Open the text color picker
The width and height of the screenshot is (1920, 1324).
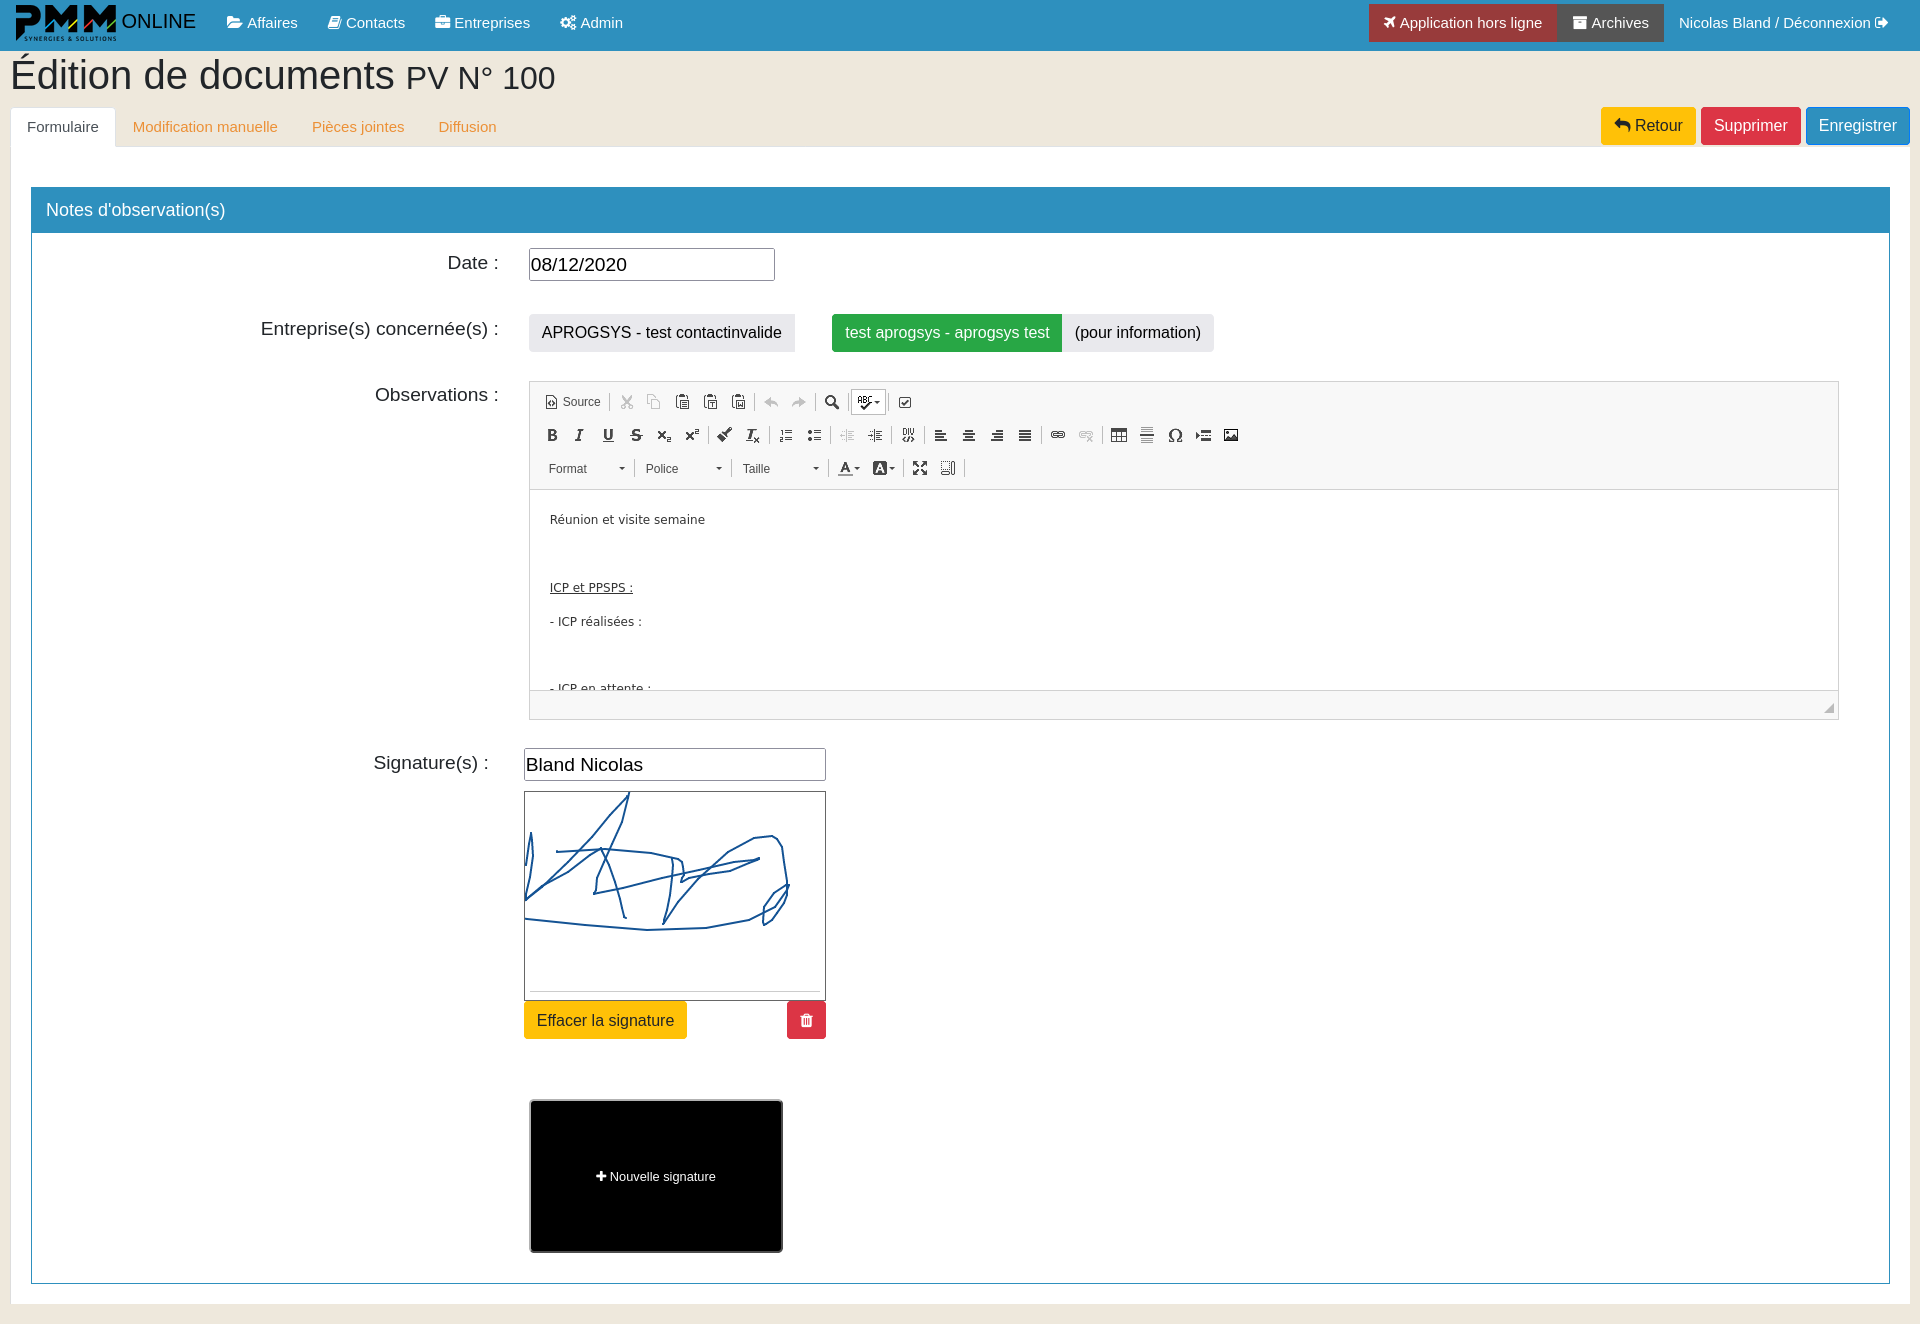(x=848, y=468)
